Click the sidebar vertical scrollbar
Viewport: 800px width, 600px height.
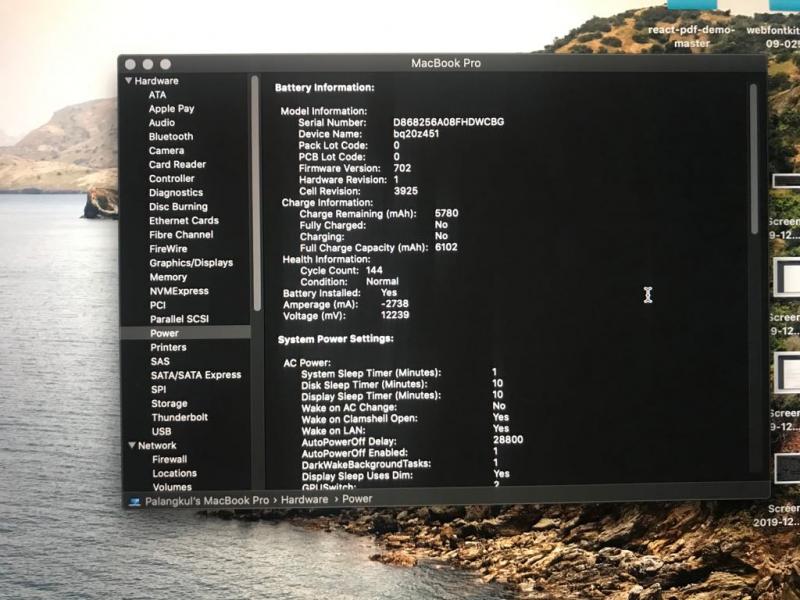pos(256,194)
